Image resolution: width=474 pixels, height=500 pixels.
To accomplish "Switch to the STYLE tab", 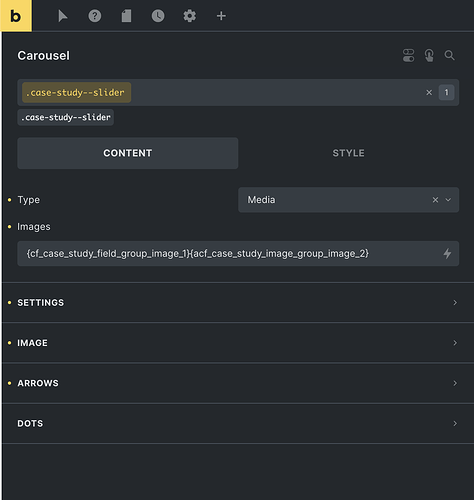I will point(349,153).
